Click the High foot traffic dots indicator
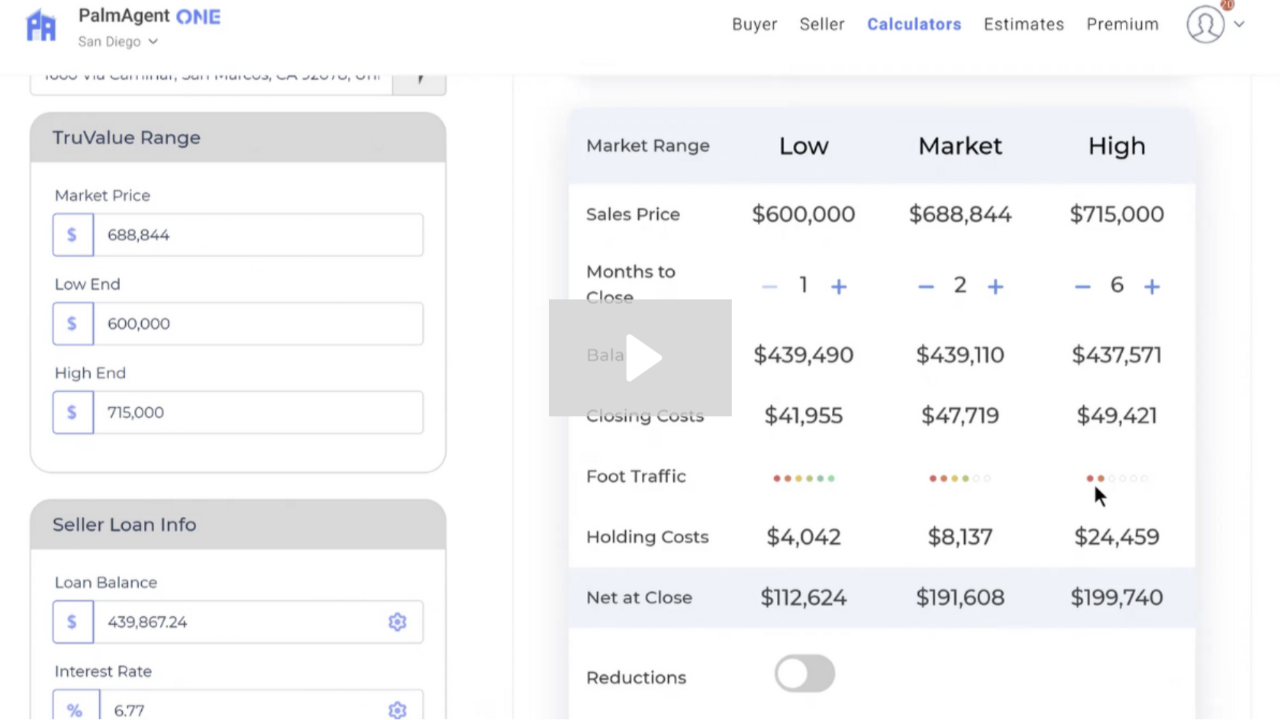1280x720 pixels. [x=1117, y=478]
